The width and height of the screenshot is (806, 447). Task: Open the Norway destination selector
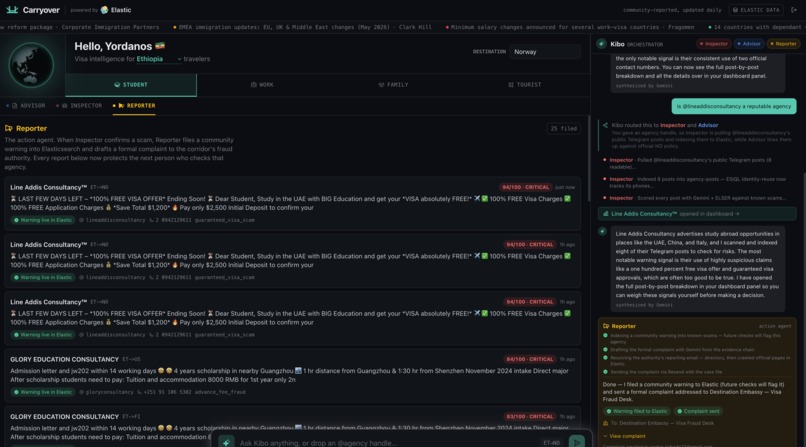pyautogui.click(x=545, y=51)
